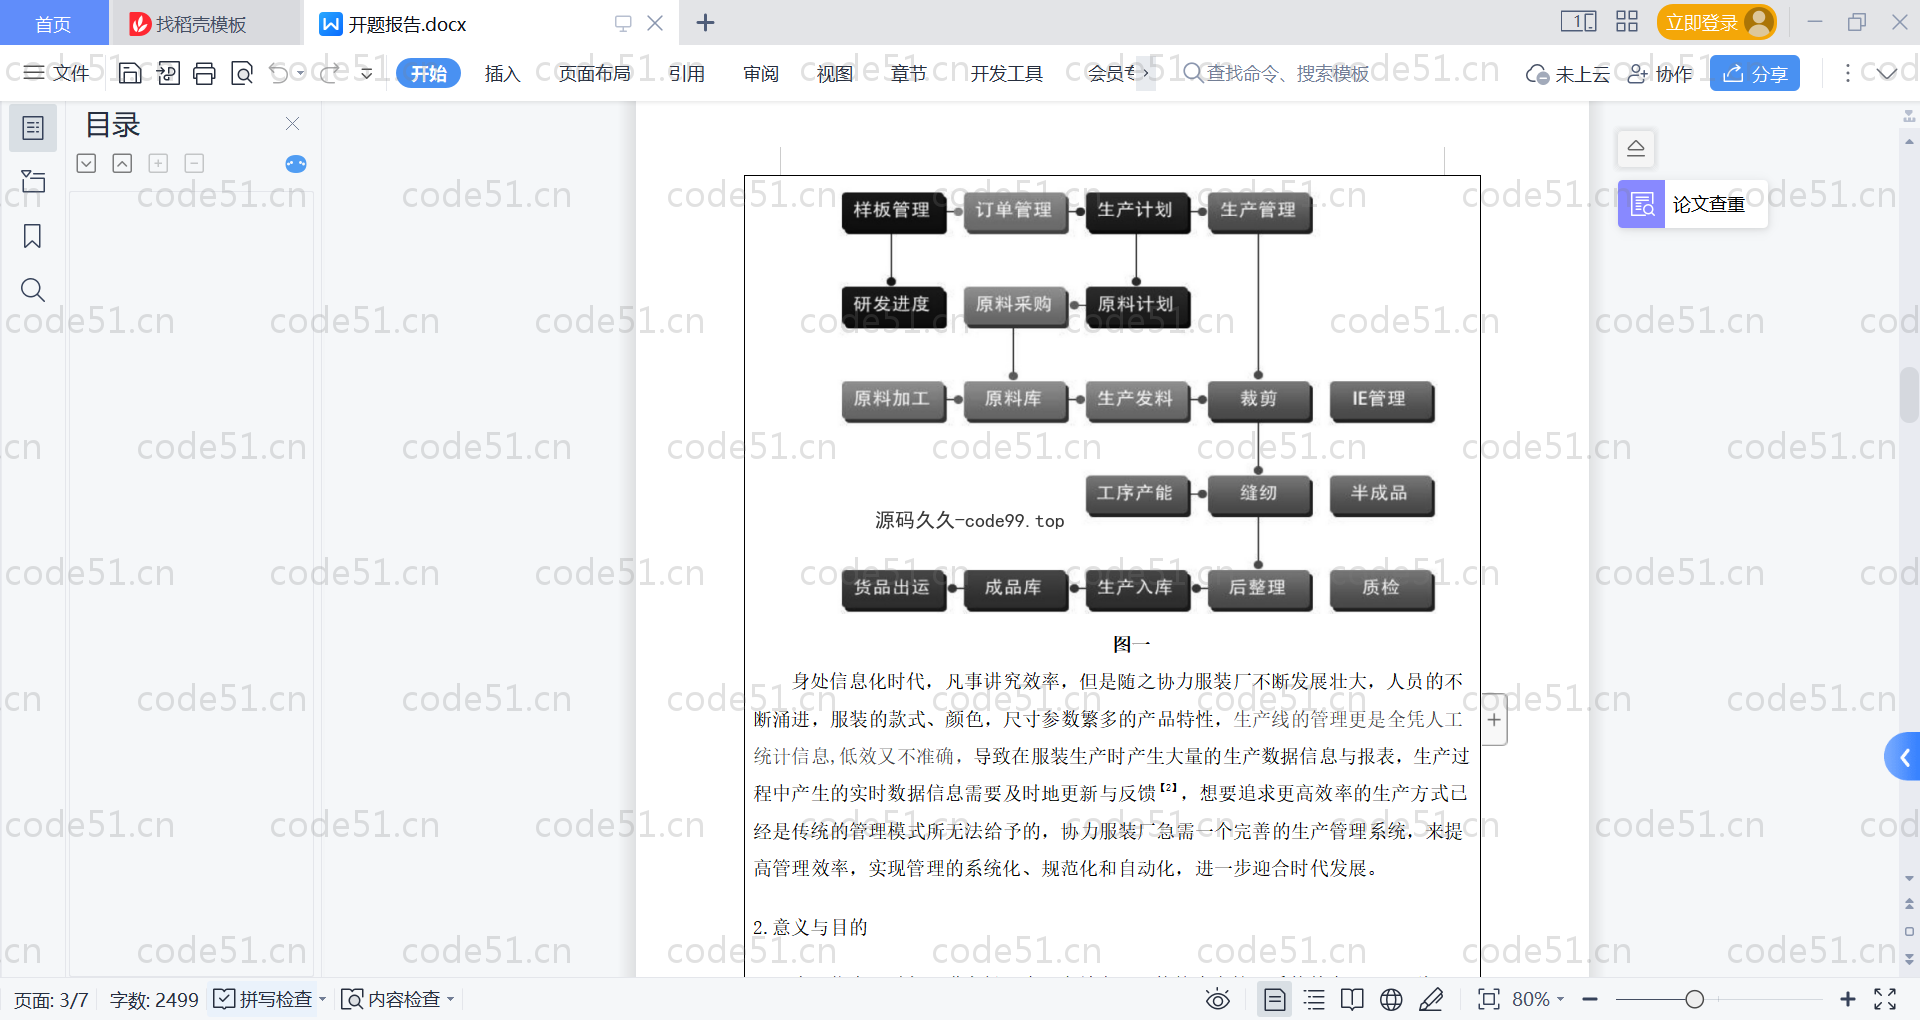The height and width of the screenshot is (1020, 1920).
Task: Open 内容检查 dropdown arrow
Action: (x=450, y=999)
